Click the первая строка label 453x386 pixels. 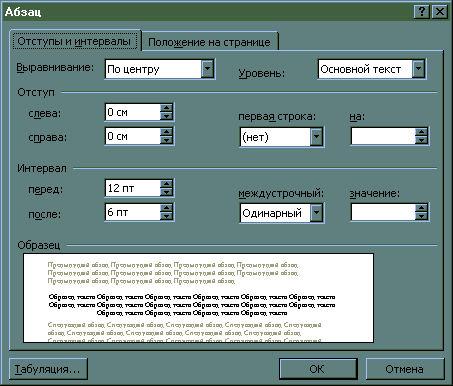click(277, 117)
